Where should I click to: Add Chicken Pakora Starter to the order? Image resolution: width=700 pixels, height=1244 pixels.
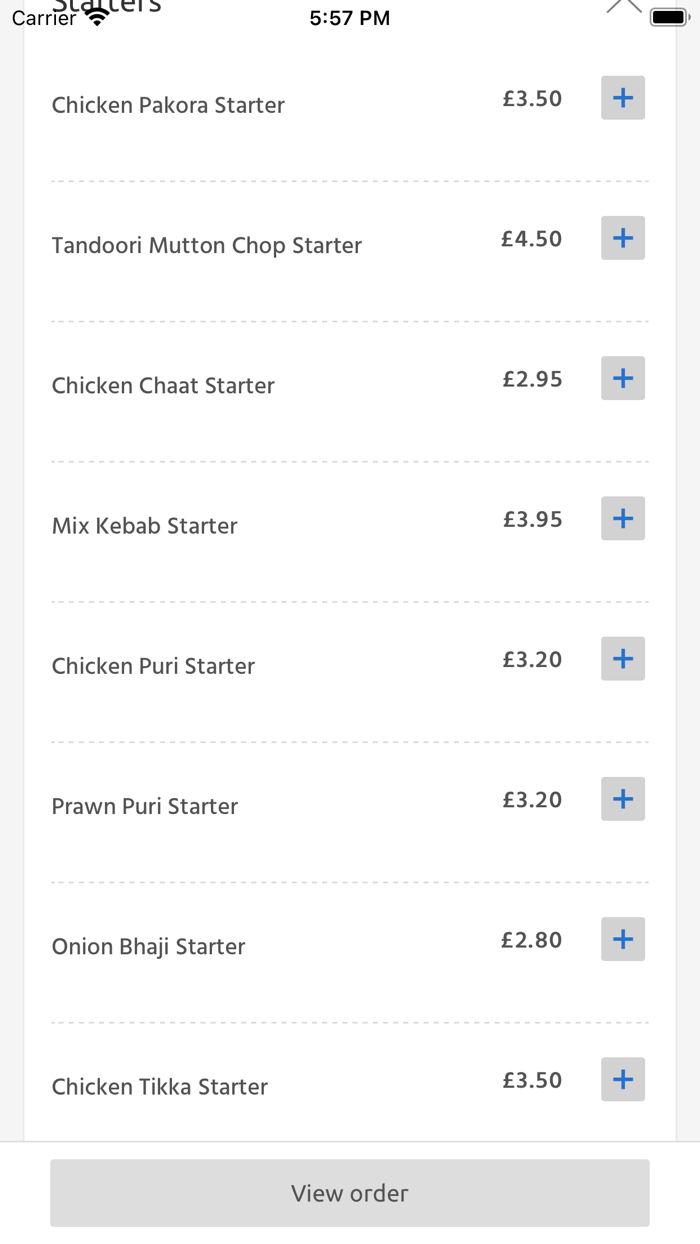622,97
